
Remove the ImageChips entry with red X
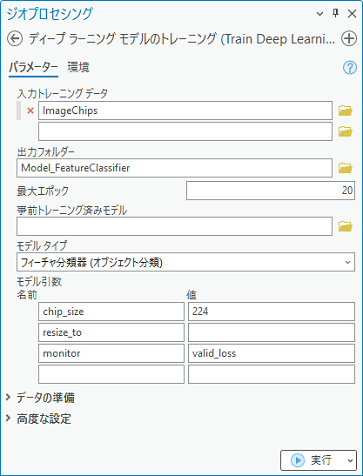pos(30,111)
